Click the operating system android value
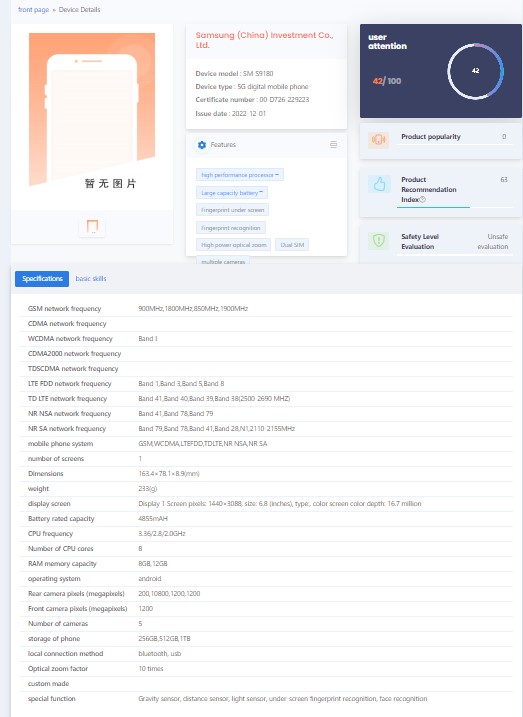 tap(149, 579)
